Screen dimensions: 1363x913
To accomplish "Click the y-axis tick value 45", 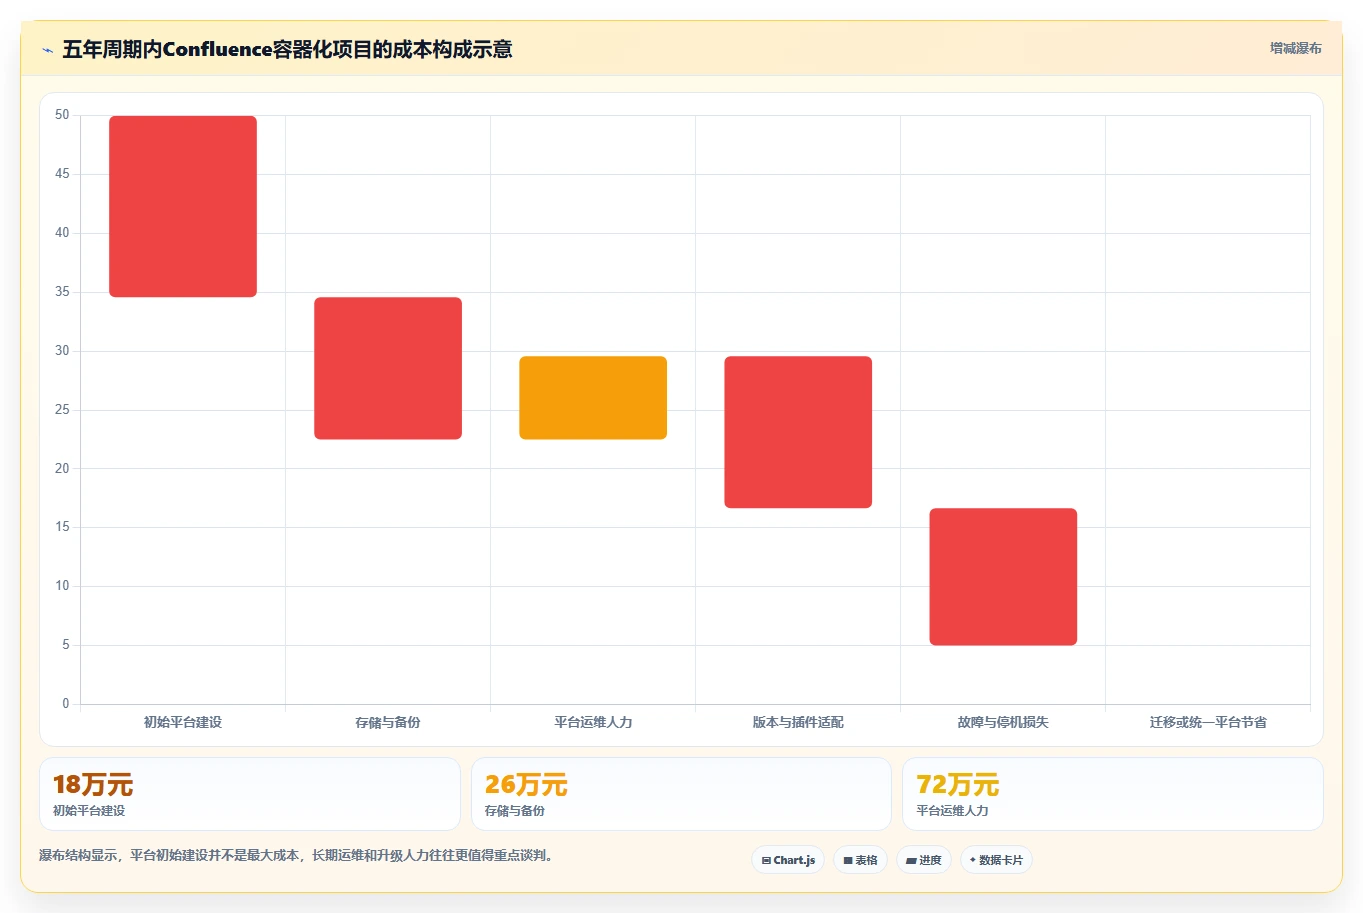I will 62,174.
